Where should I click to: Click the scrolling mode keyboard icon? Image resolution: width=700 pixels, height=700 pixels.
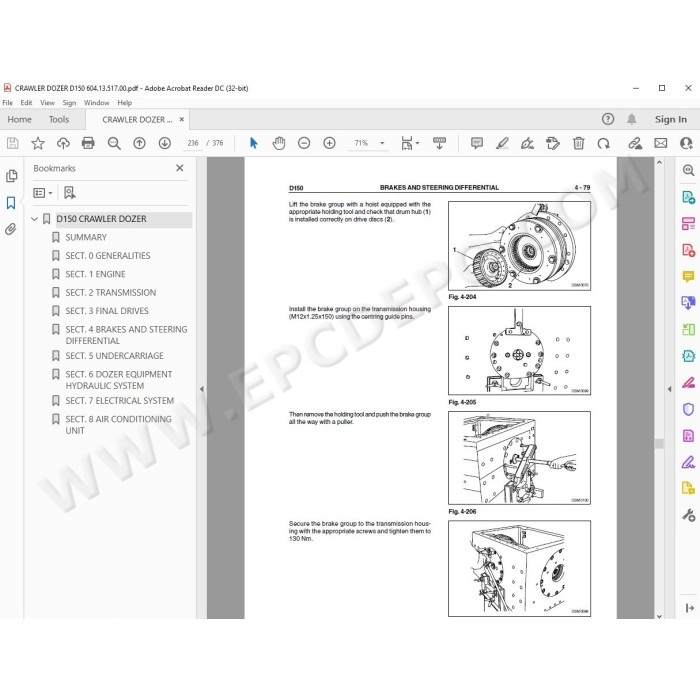pos(439,143)
